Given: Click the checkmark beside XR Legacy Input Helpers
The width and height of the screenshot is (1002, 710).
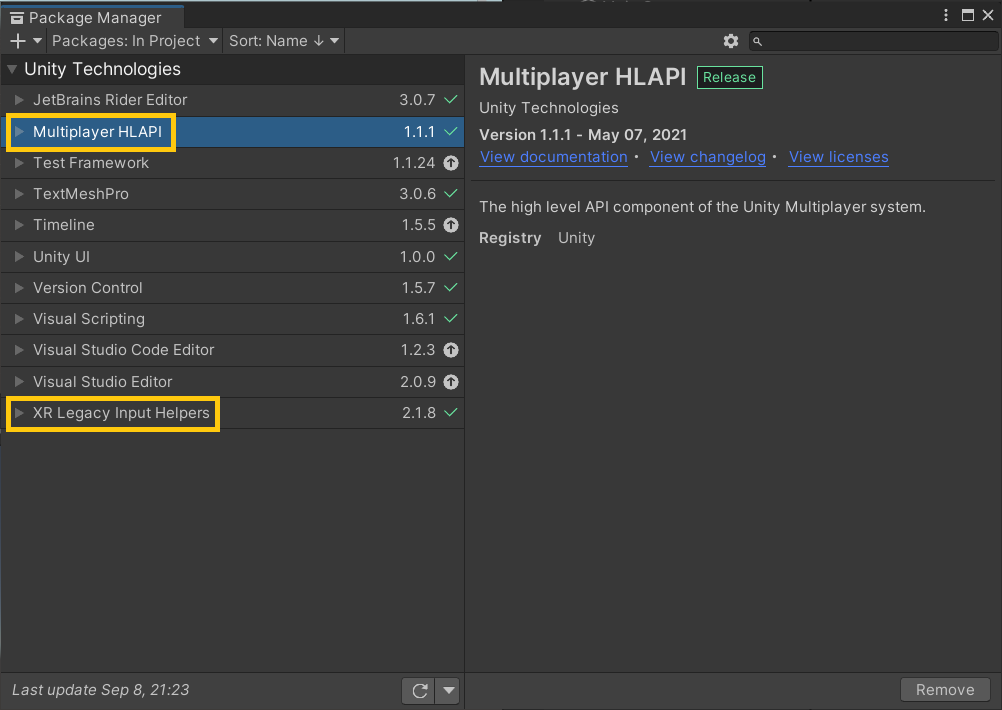Looking at the screenshot, I should tap(451, 413).
